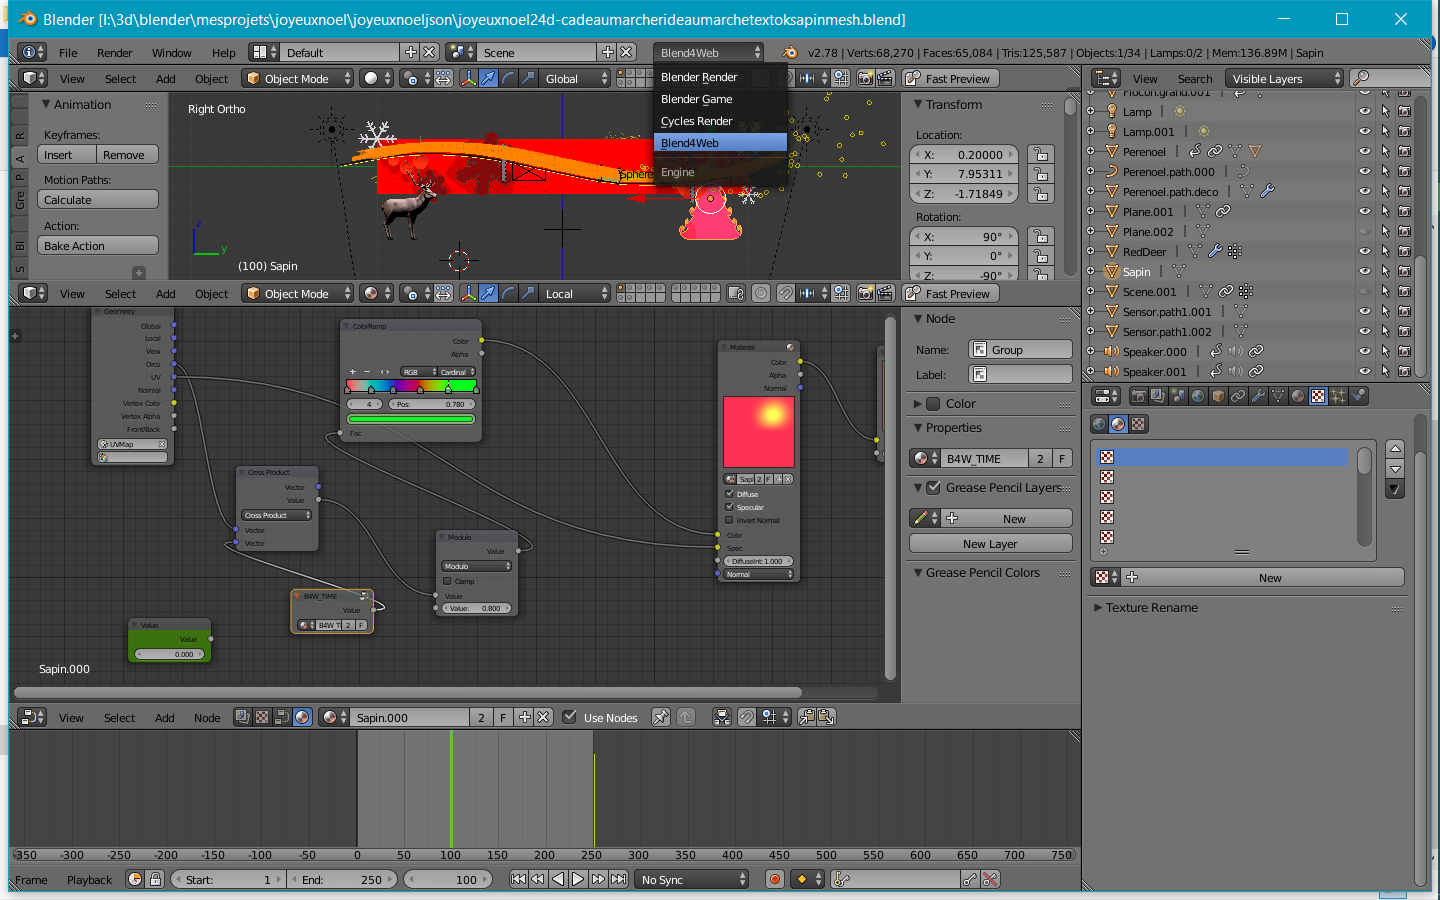Click first Fast Preview button
The image size is (1440, 900).
[x=950, y=78]
